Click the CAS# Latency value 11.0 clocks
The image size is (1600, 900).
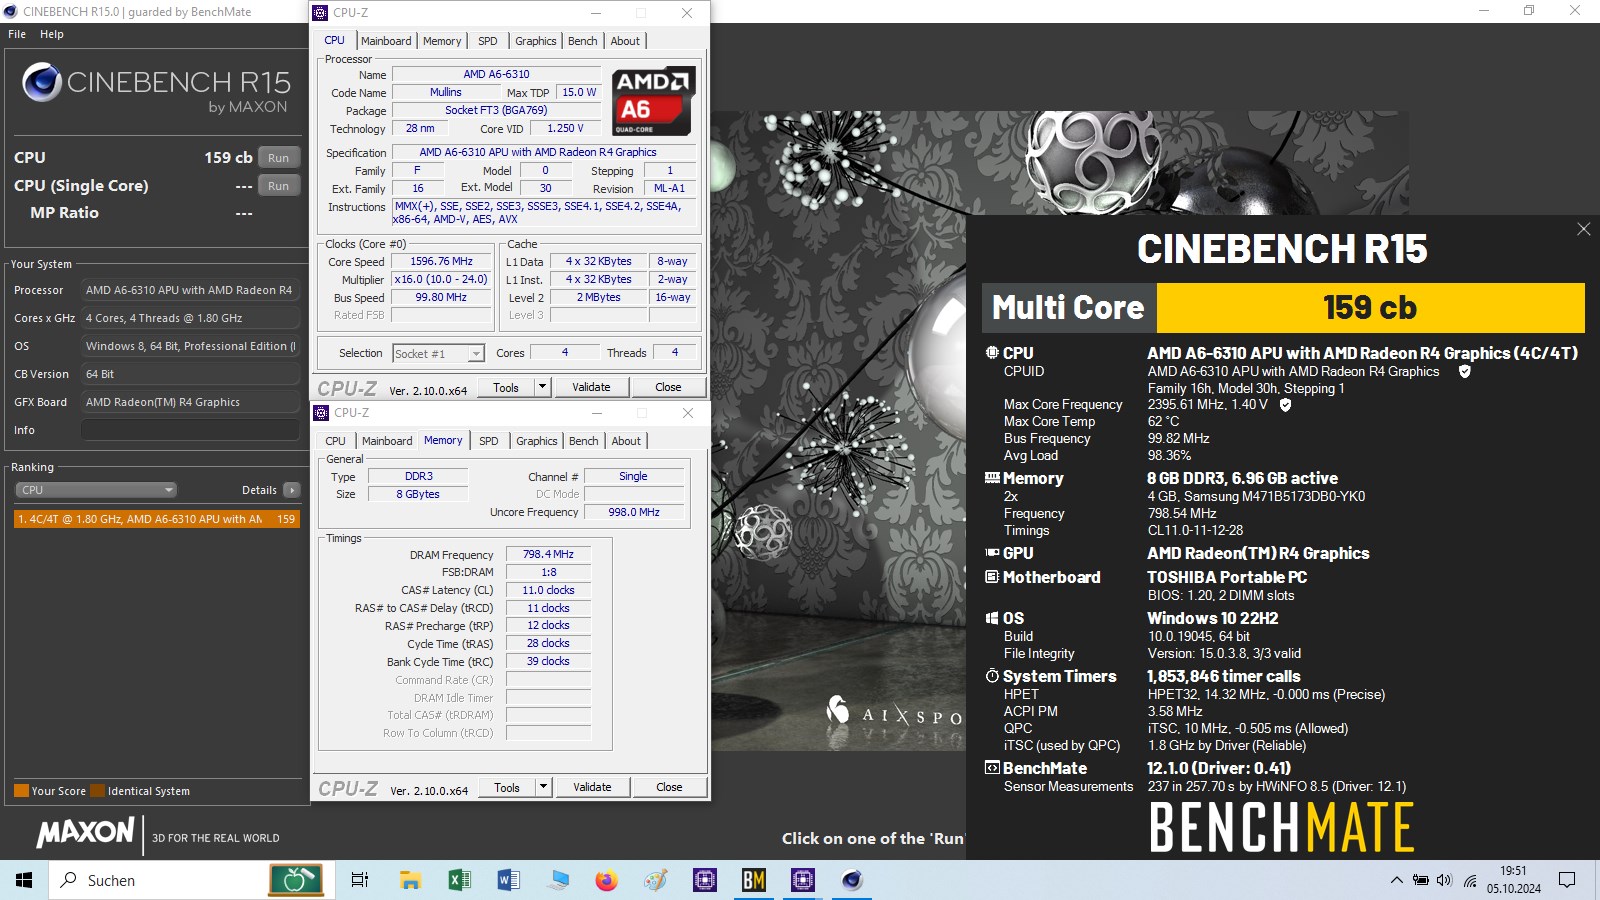(548, 590)
